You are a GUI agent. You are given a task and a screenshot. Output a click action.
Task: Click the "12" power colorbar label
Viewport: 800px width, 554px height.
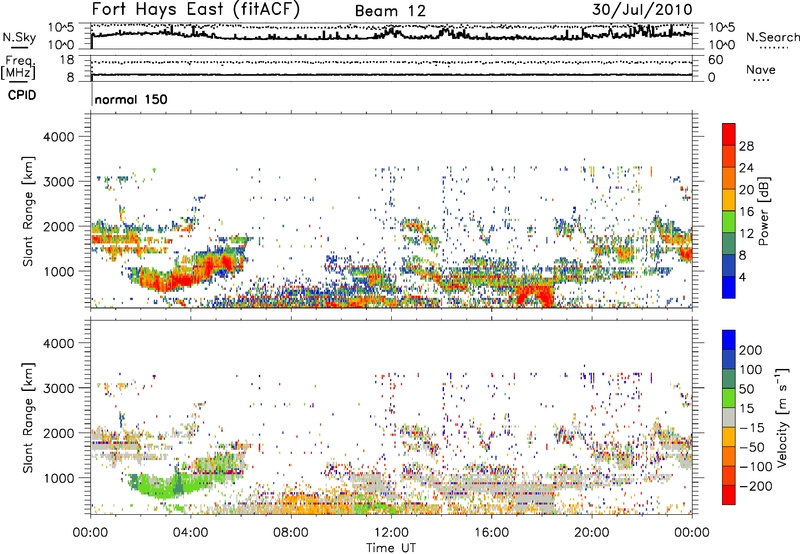[x=746, y=234]
